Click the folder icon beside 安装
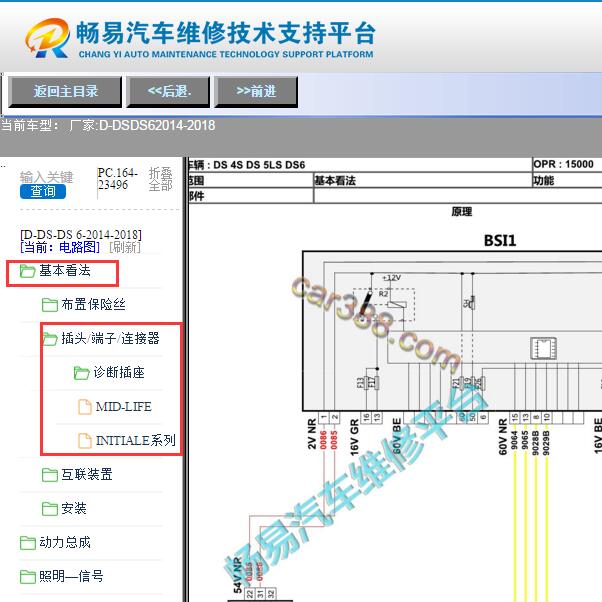 click(x=50, y=509)
